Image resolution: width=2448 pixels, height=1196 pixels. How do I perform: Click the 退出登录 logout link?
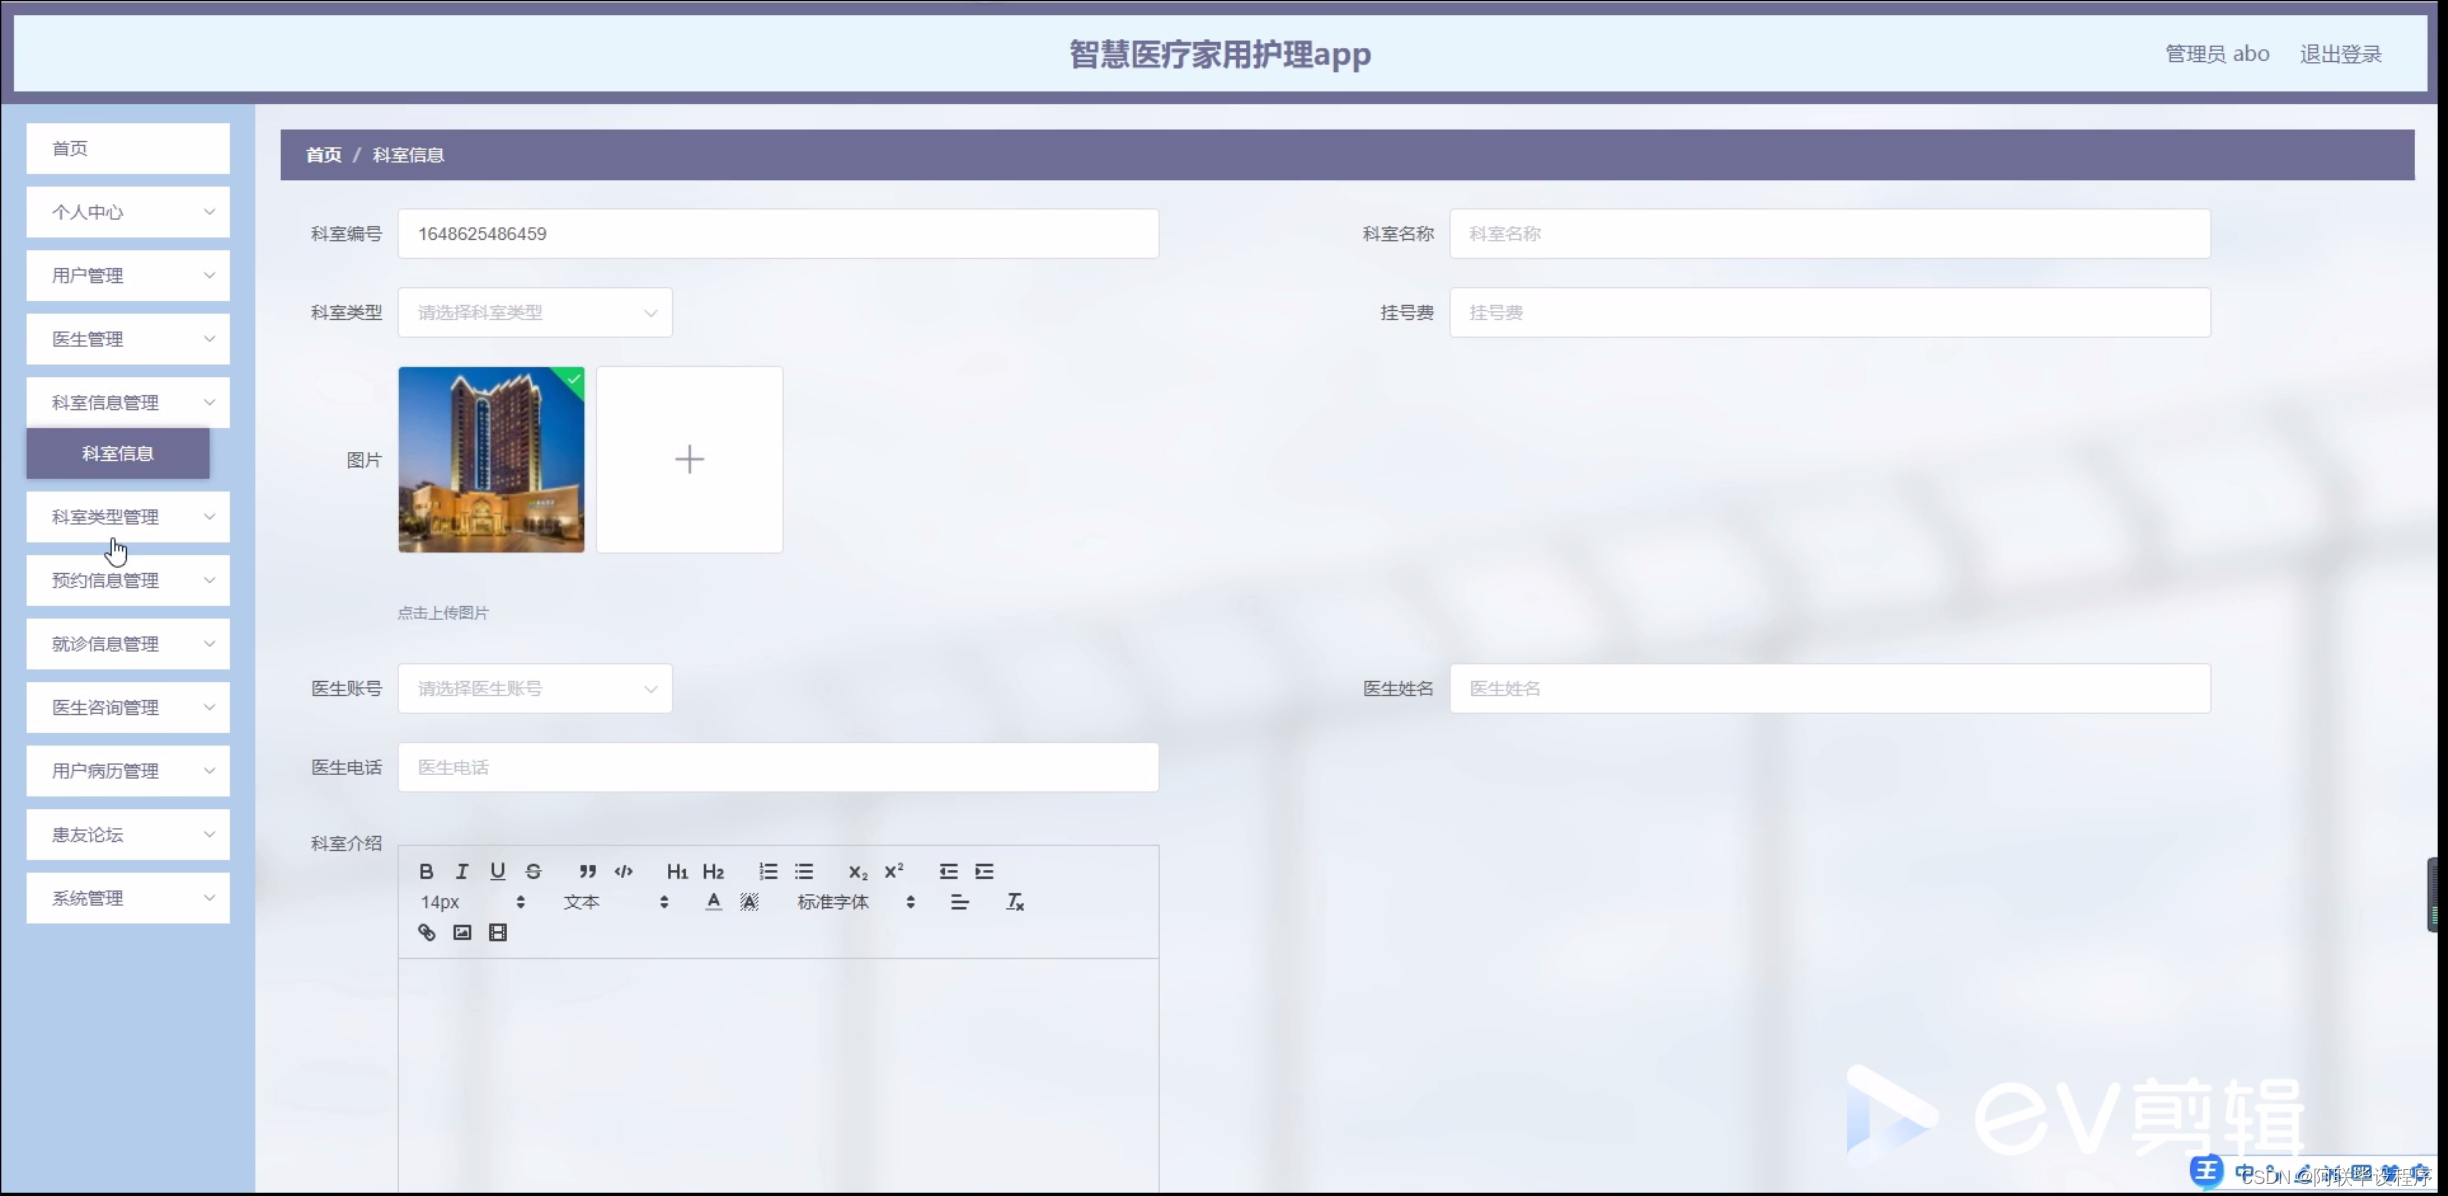[x=2340, y=54]
